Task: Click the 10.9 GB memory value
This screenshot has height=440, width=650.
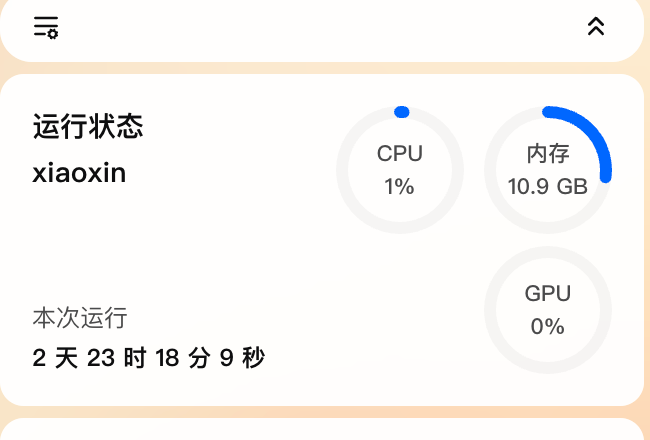Action: point(548,186)
